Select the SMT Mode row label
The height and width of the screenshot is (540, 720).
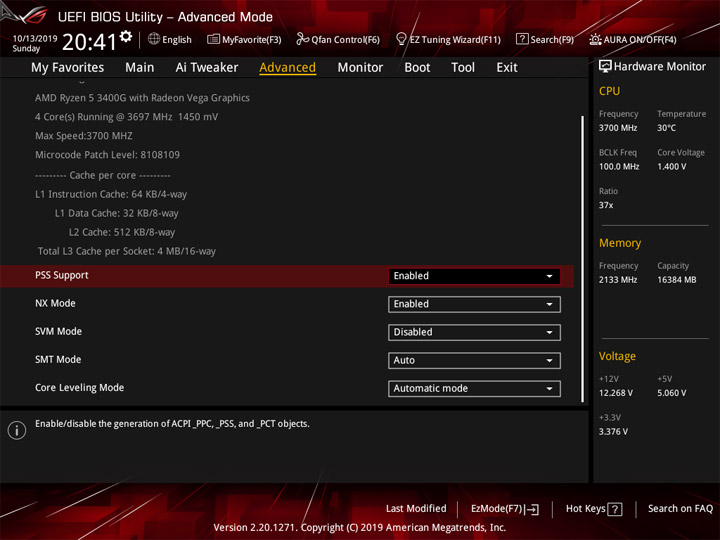click(x=58, y=360)
